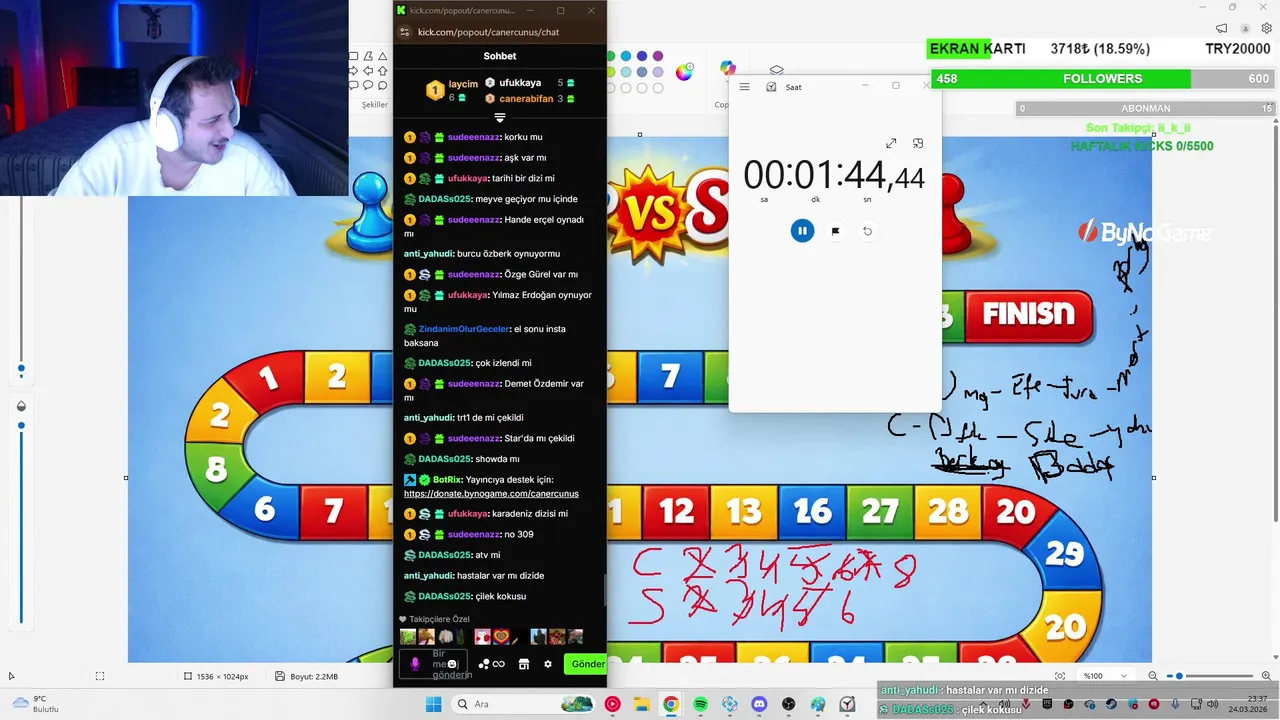Open the BotRix donate.bynogame.com link
Screen dimensions: 1280x720
click(491, 493)
